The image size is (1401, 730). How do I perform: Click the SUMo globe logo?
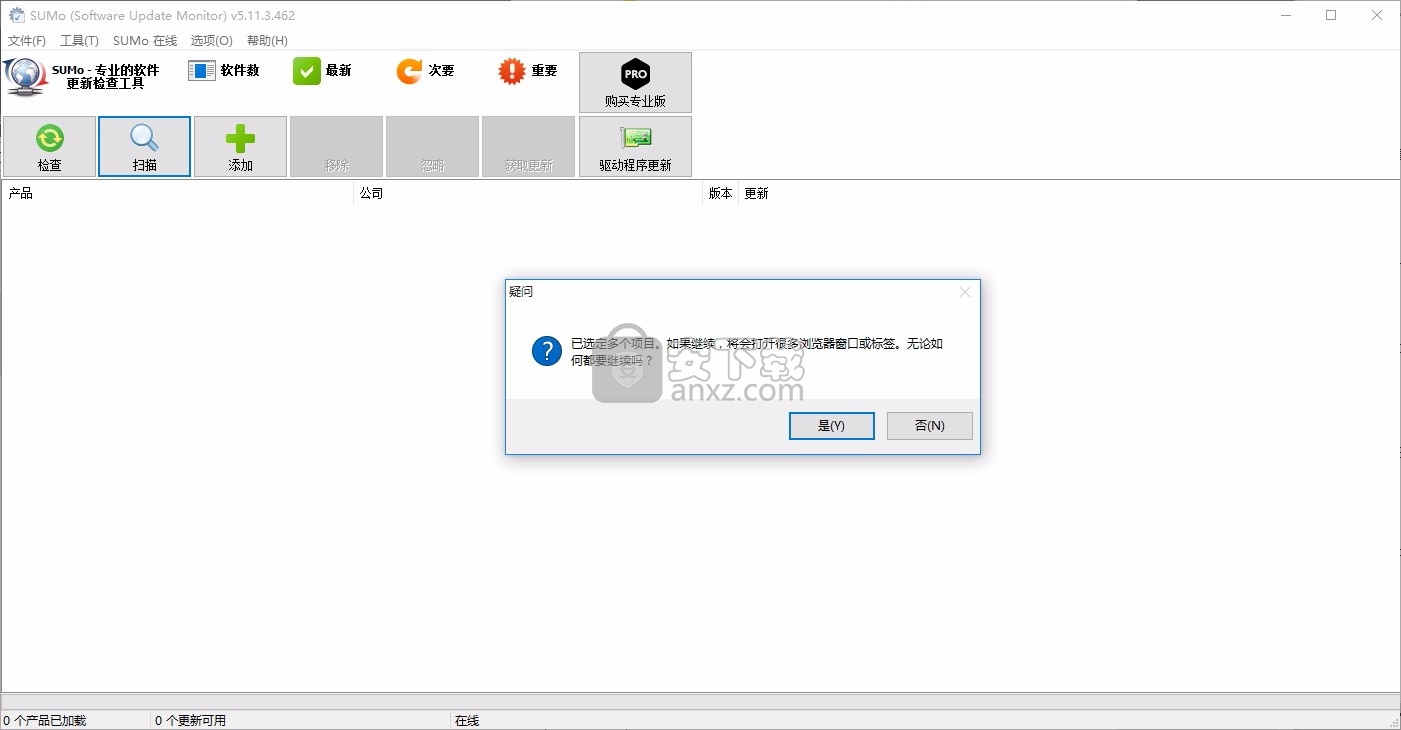pyautogui.click(x=25, y=76)
